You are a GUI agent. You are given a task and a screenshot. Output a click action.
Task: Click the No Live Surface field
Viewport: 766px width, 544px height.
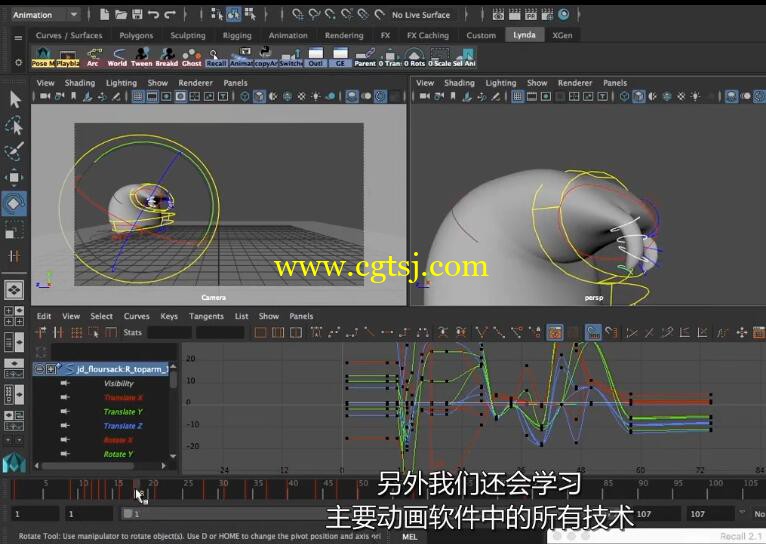pos(421,15)
